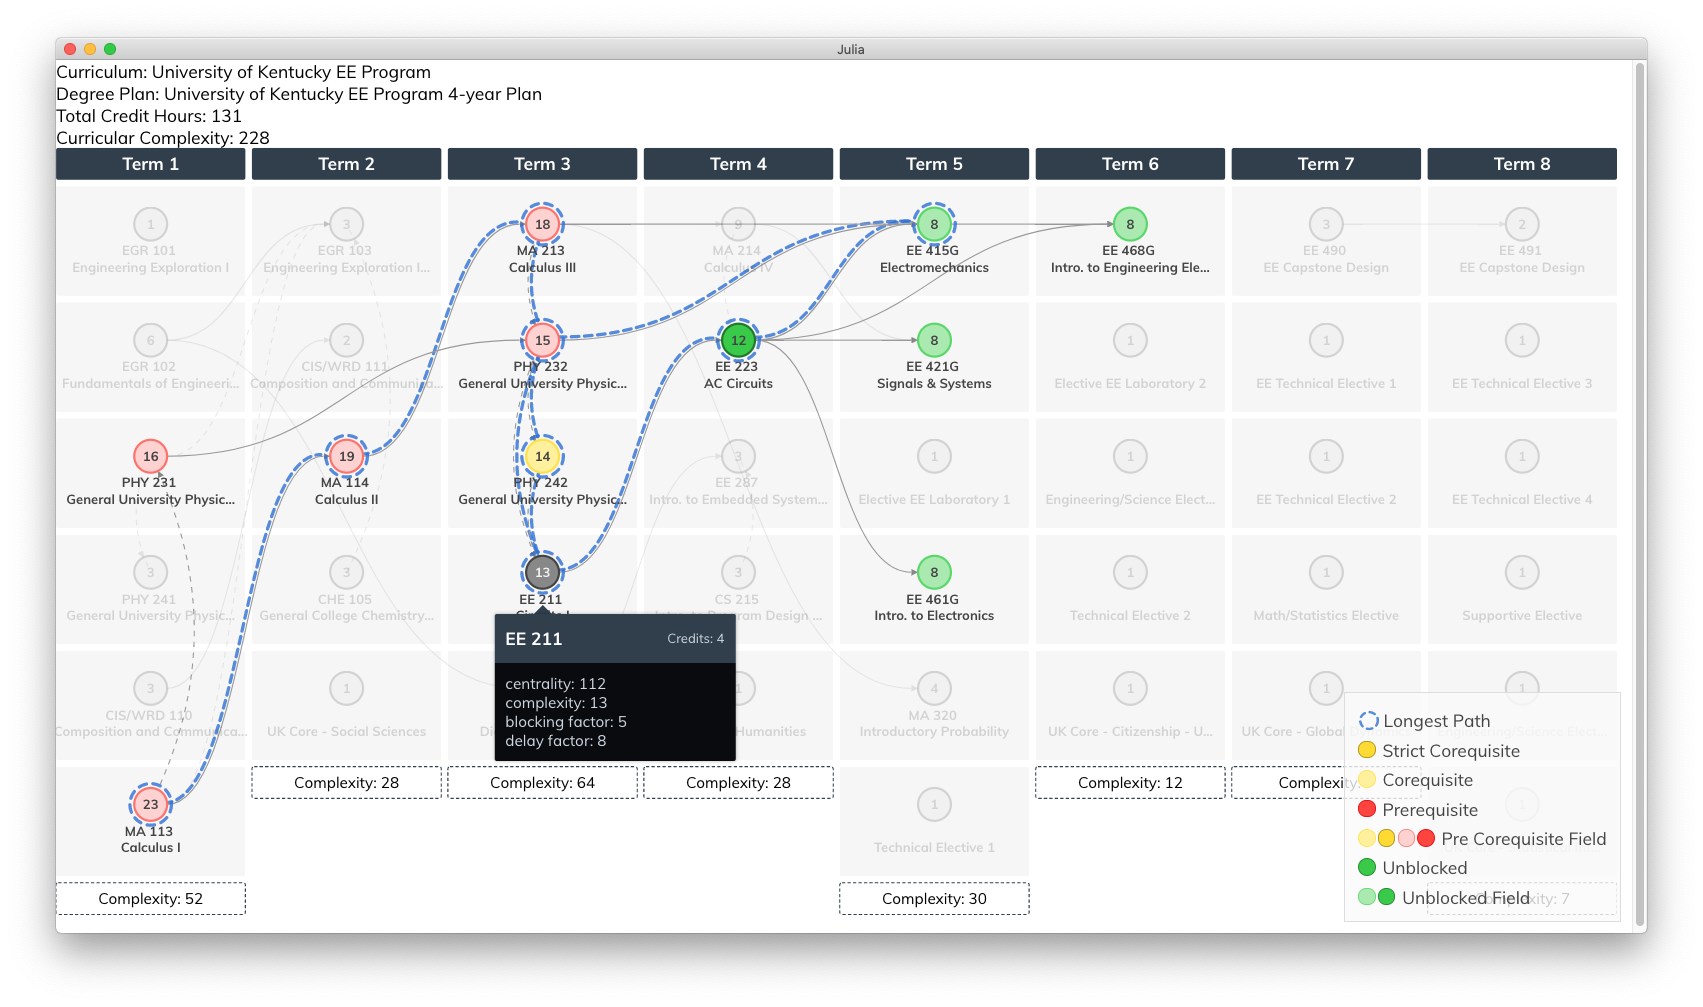Click the PHY 232 node circle
The height and width of the screenshot is (1007, 1703).
(542, 340)
